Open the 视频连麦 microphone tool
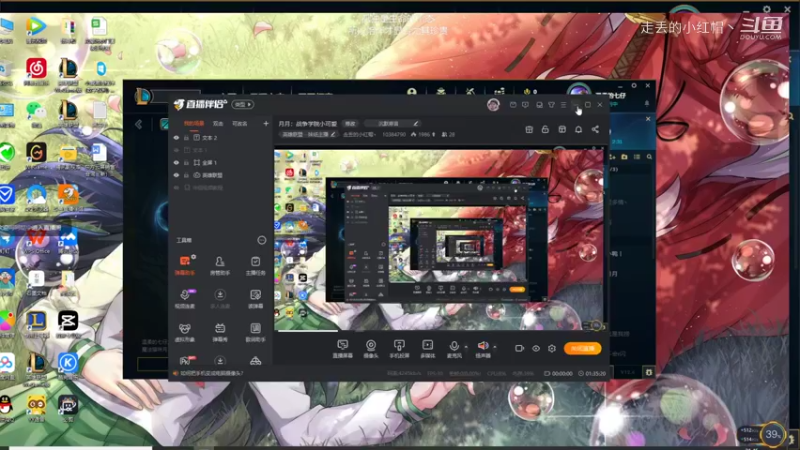Screen dimensions: 800x450 pos(185,298)
